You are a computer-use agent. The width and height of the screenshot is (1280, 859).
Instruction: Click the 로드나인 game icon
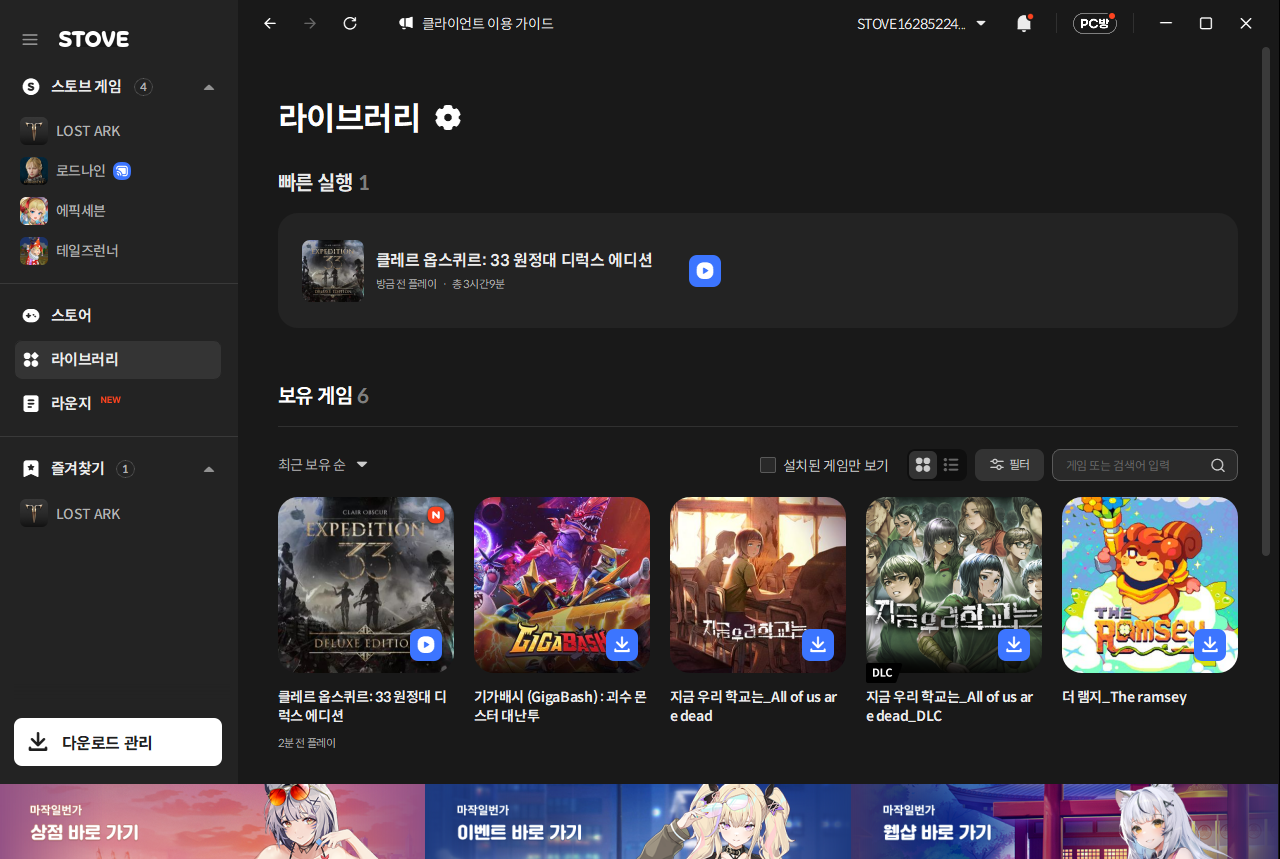[x=34, y=171]
